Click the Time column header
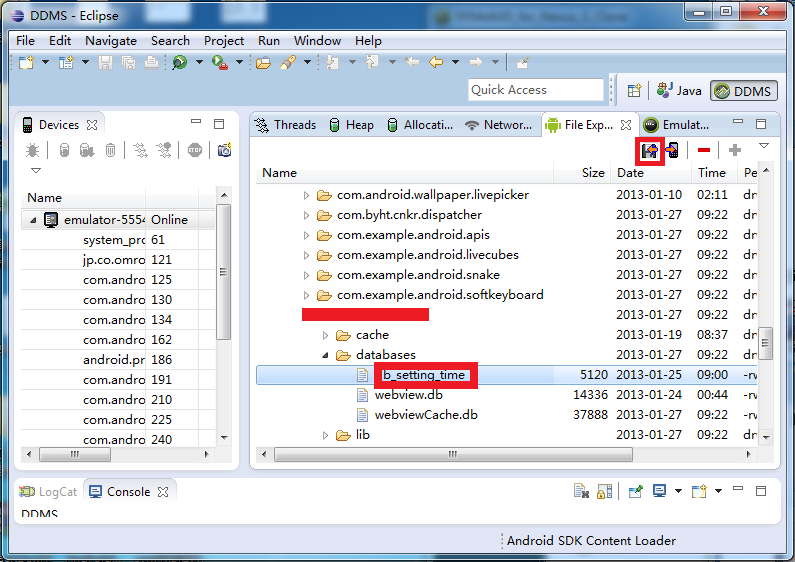This screenshot has width=795, height=562. pyautogui.click(x=712, y=173)
